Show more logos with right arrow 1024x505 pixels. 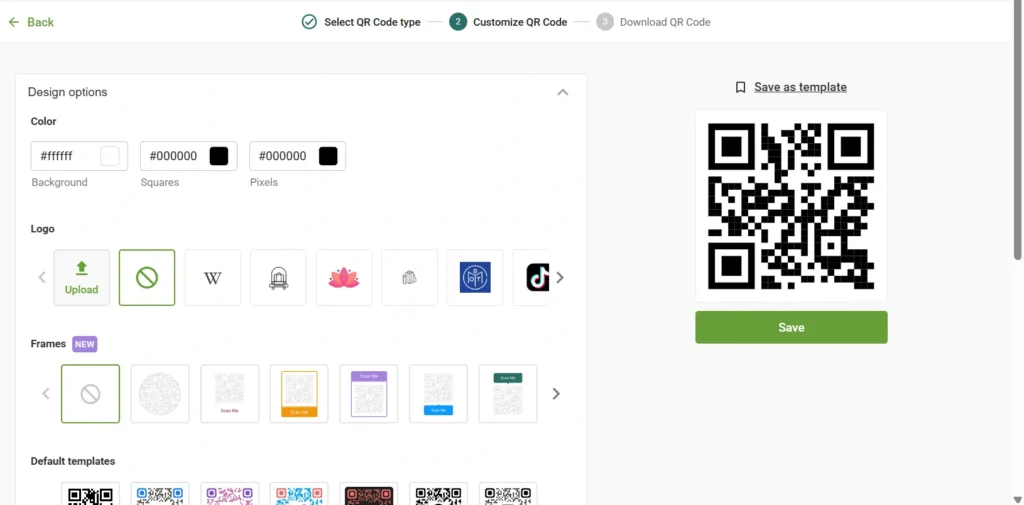point(560,278)
